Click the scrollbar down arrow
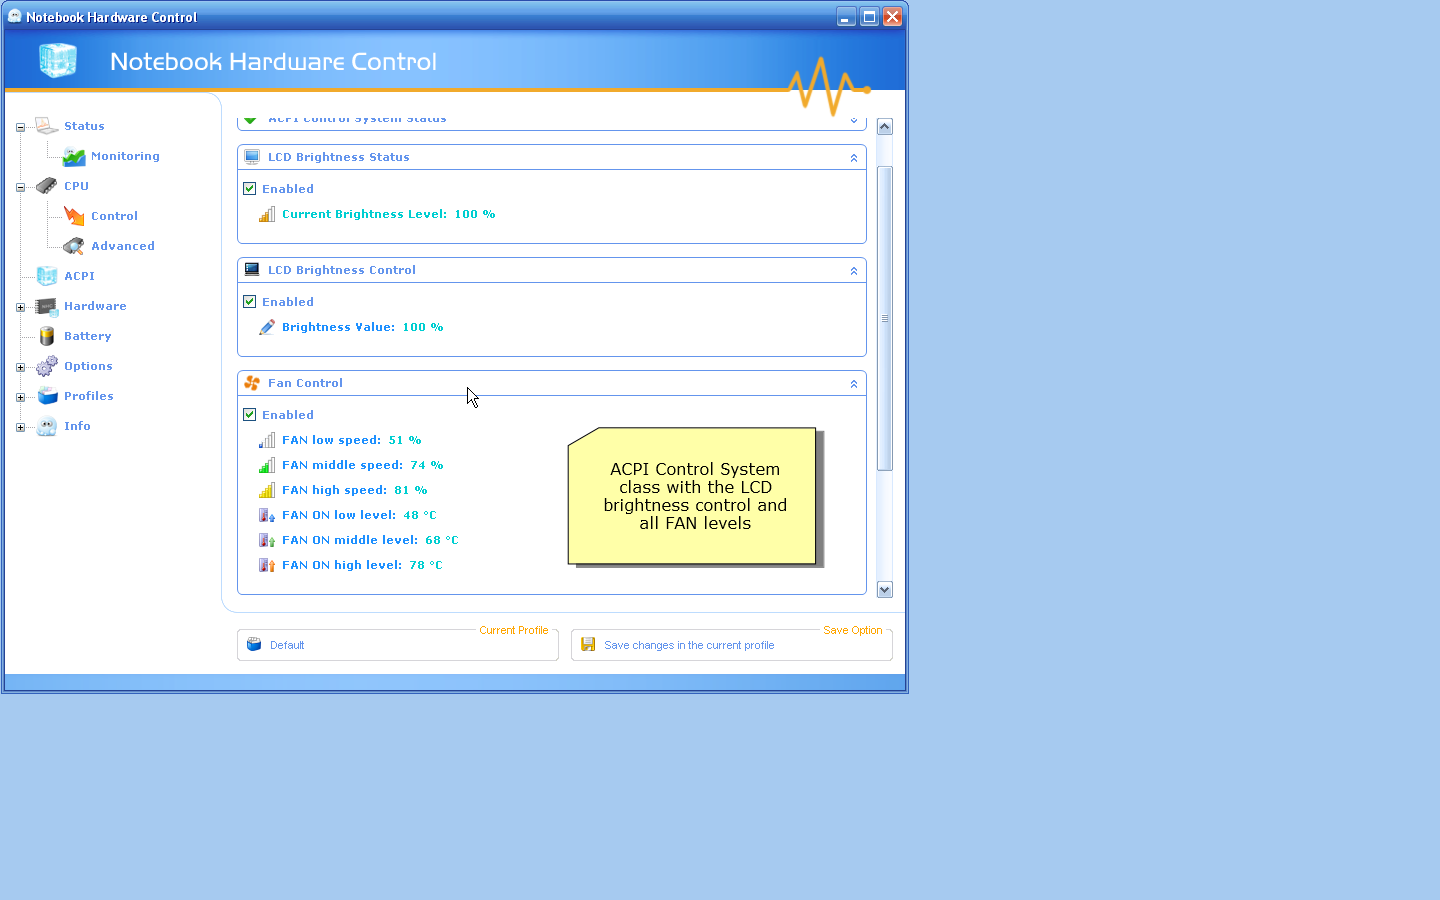The height and width of the screenshot is (900, 1440). [x=885, y=590]
